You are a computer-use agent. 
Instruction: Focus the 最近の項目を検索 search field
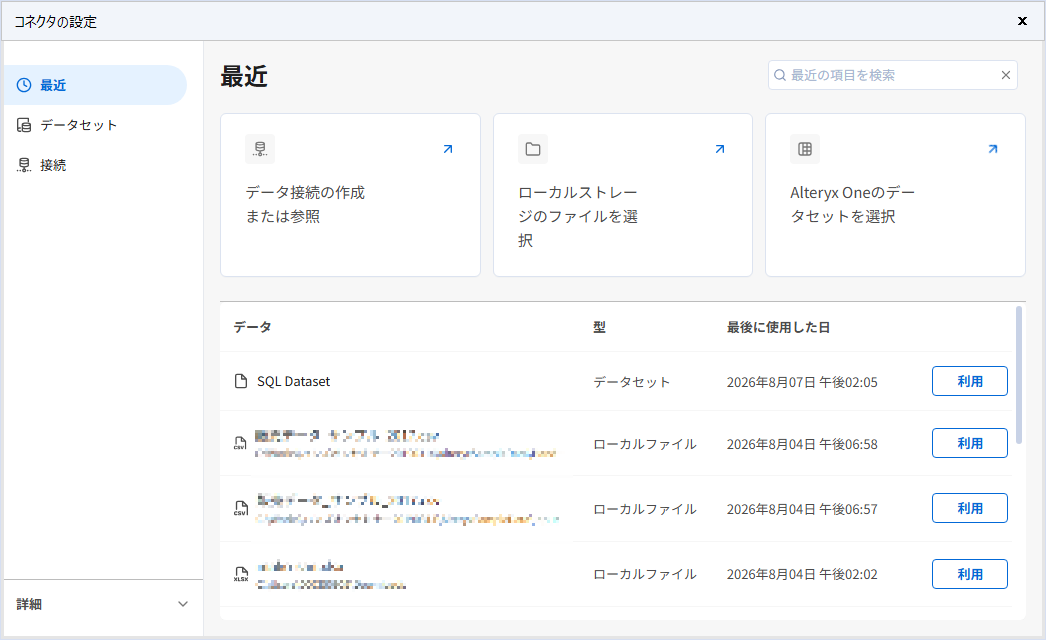pos(893,75)
